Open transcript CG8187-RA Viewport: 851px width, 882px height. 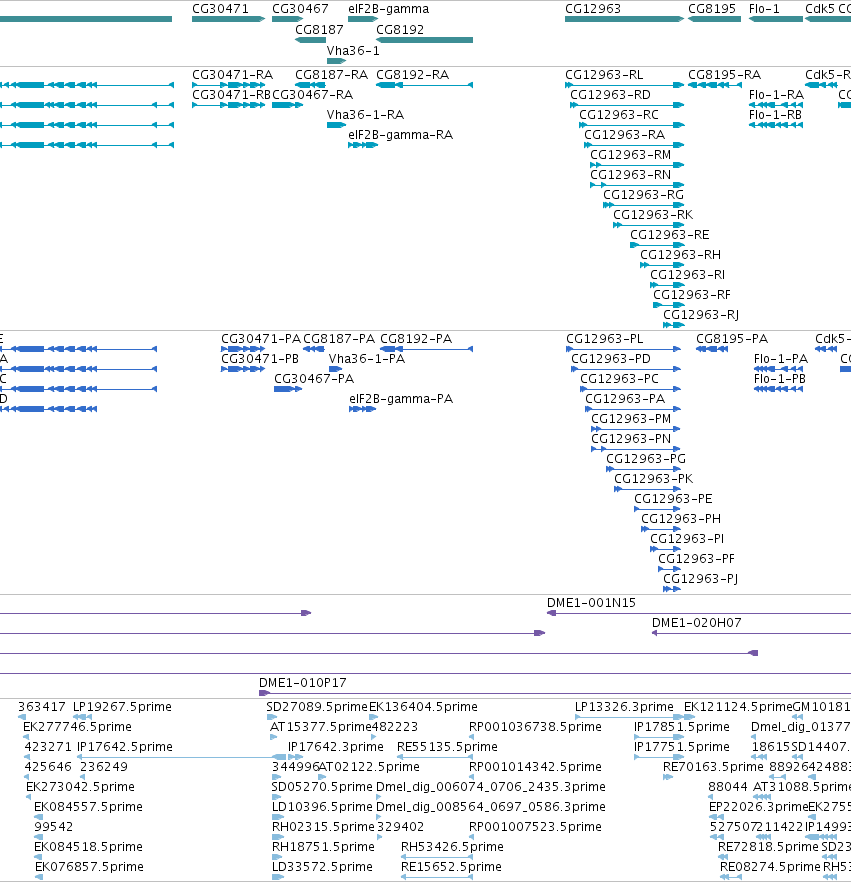pyautogui.click(x=331, y=75)
